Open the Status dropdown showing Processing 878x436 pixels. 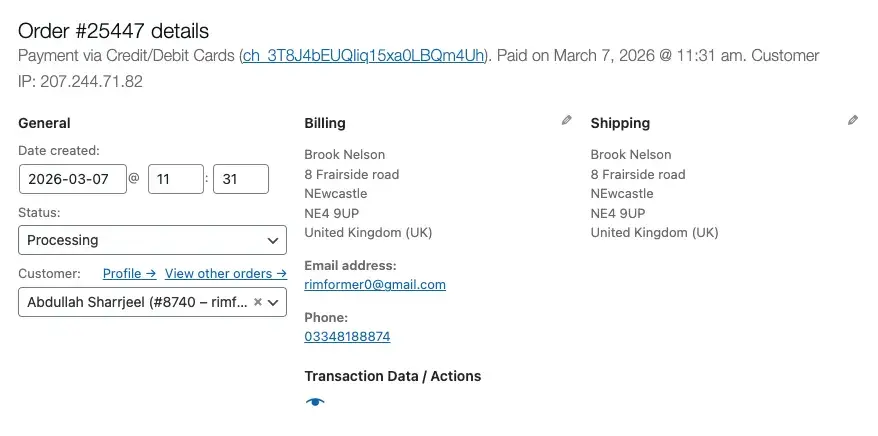[x=152, y=240]
